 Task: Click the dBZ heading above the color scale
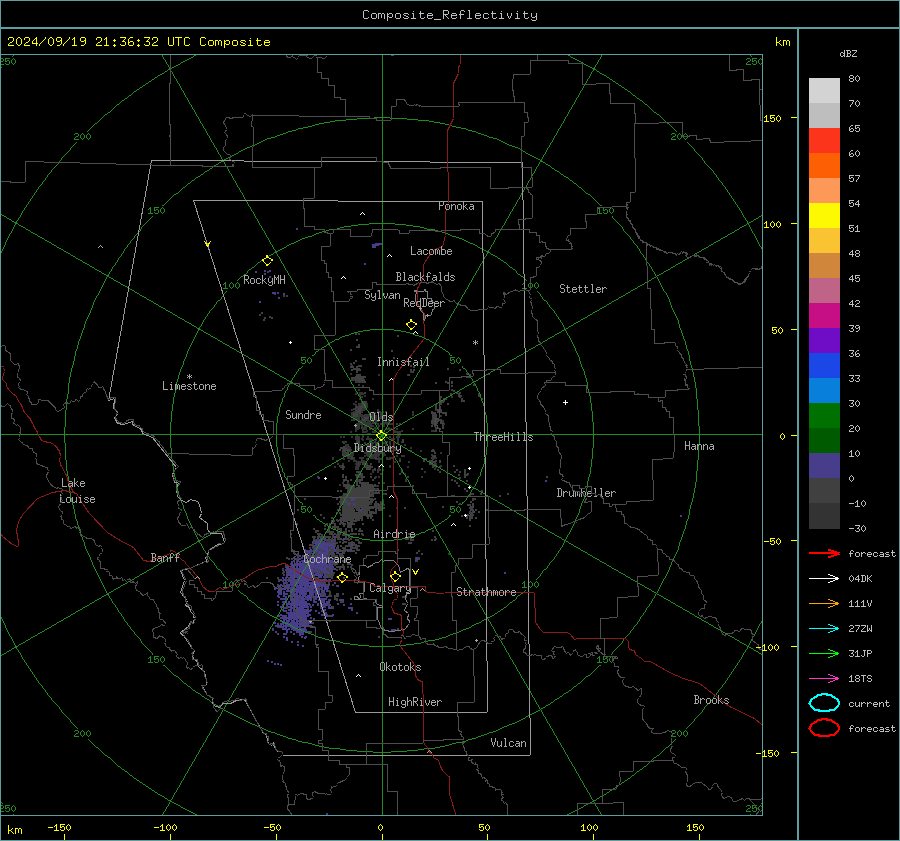pyautogui.click(x=848, y=53)
